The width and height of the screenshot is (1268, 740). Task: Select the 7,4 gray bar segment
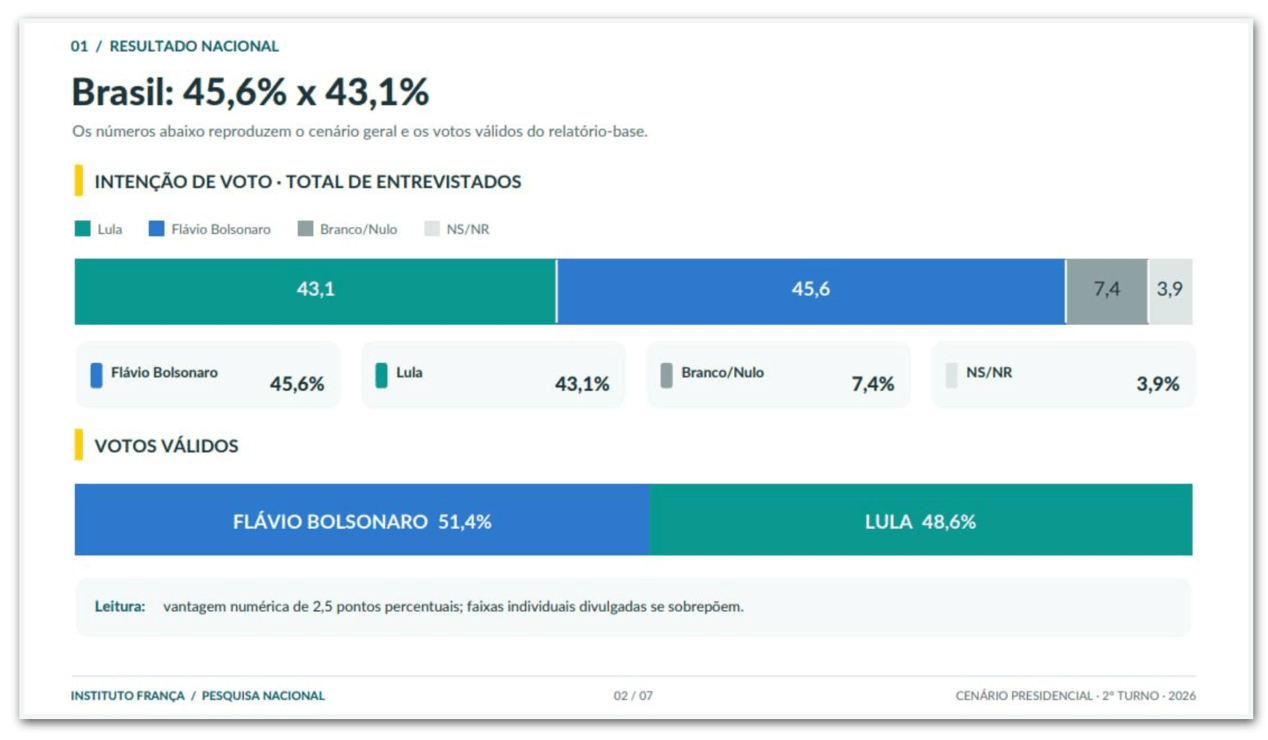tap(1107, 291)
